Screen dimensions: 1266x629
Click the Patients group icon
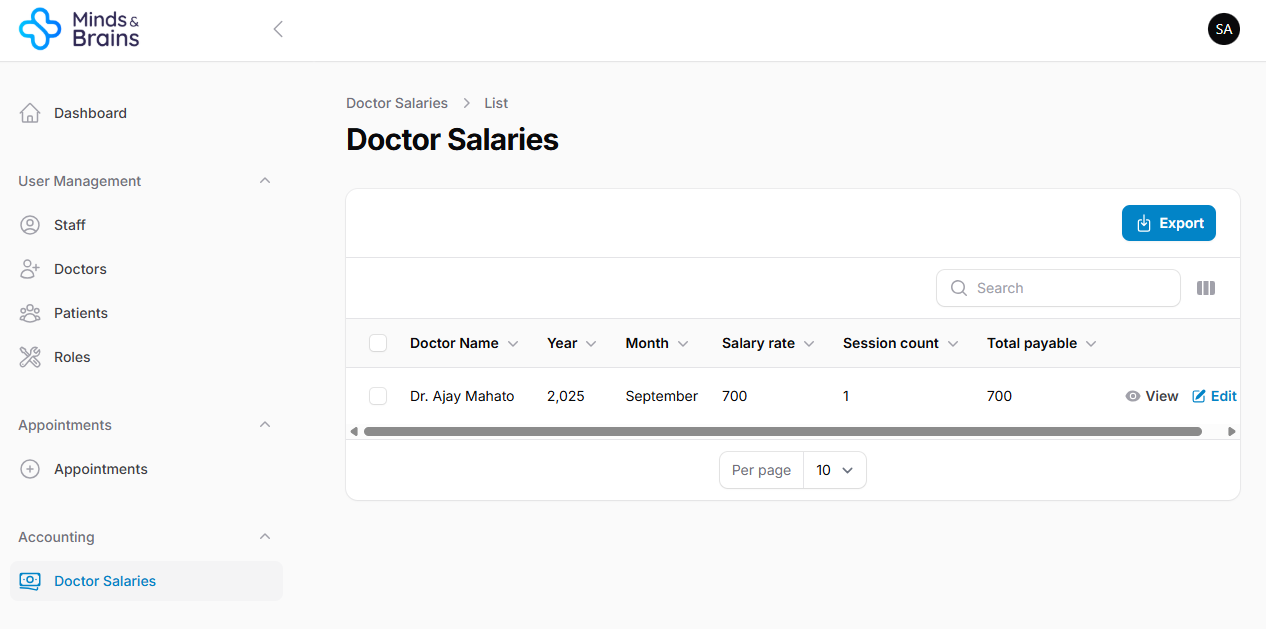click(x=30, y=313)
